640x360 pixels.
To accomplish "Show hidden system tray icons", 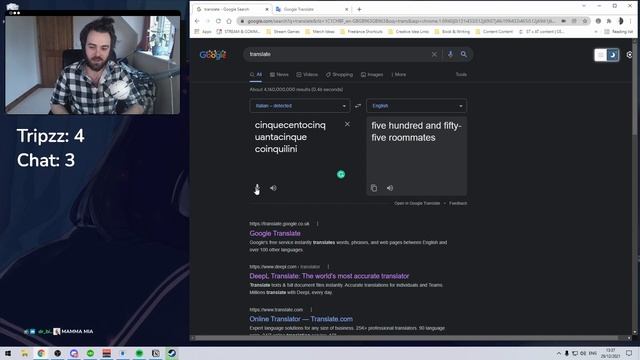I will coord(558,353).
